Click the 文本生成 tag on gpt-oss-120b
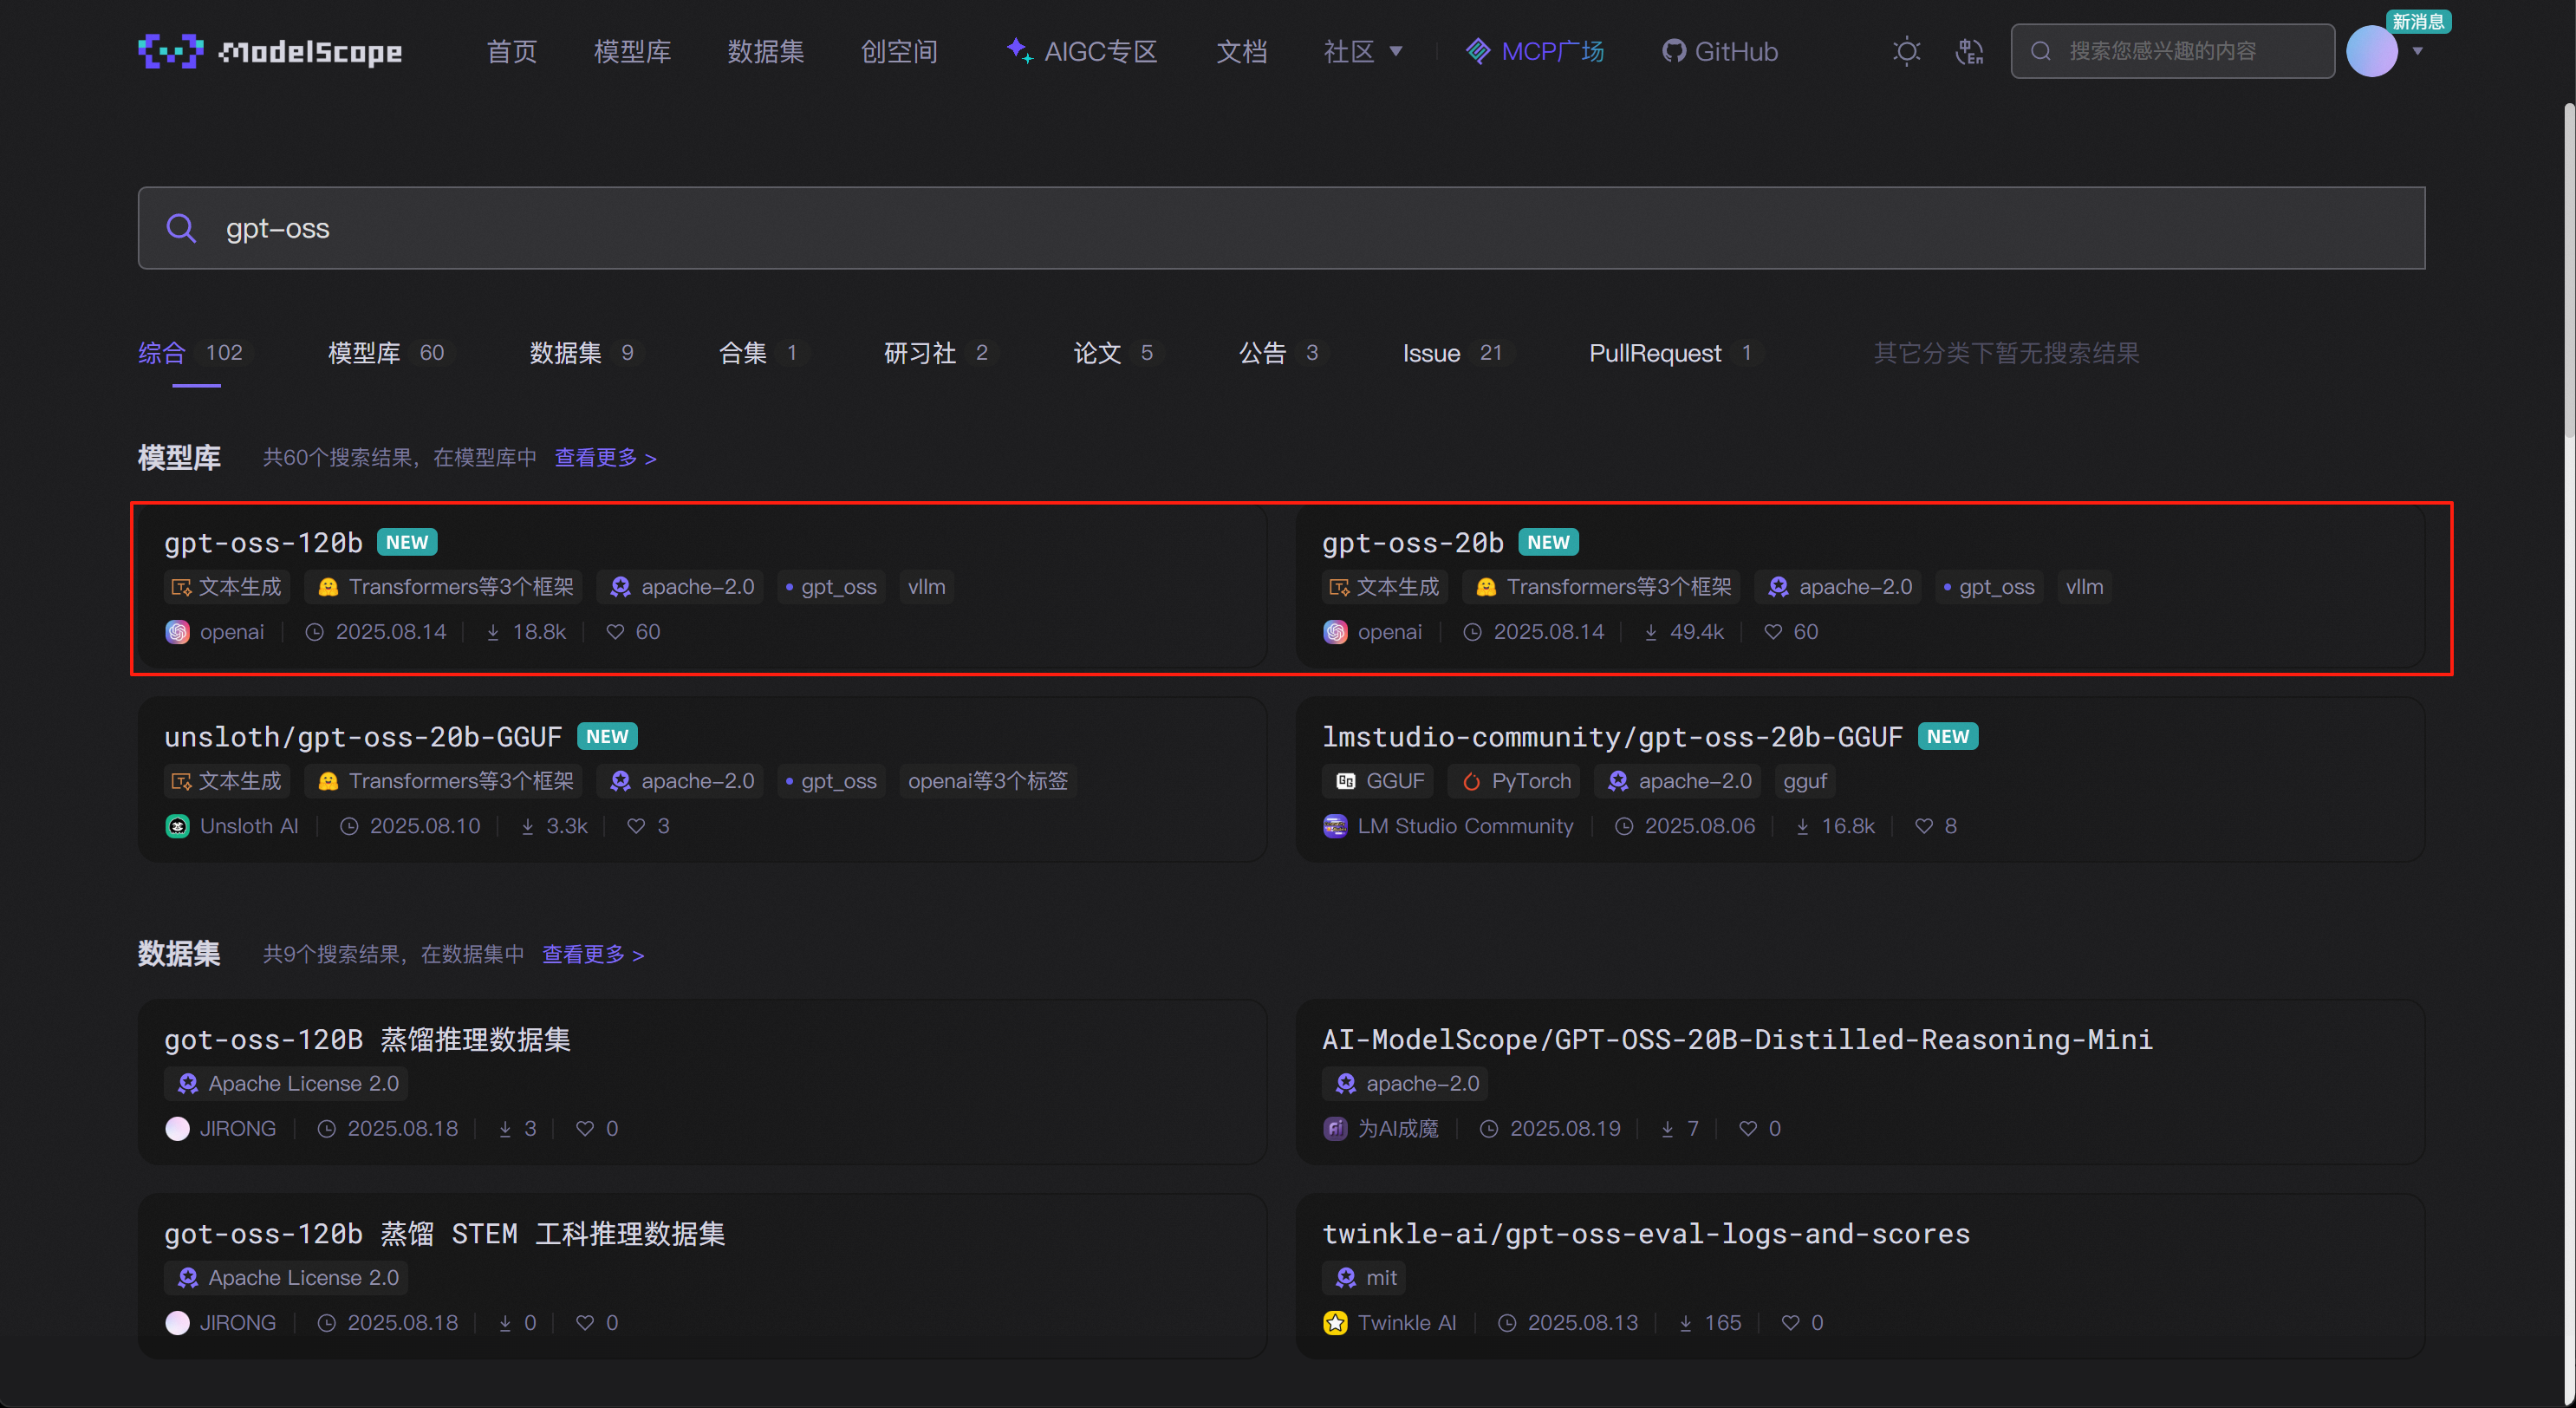Image resolution: width=2576 pixels, height=1408 pixels. (x=227, y=587)
